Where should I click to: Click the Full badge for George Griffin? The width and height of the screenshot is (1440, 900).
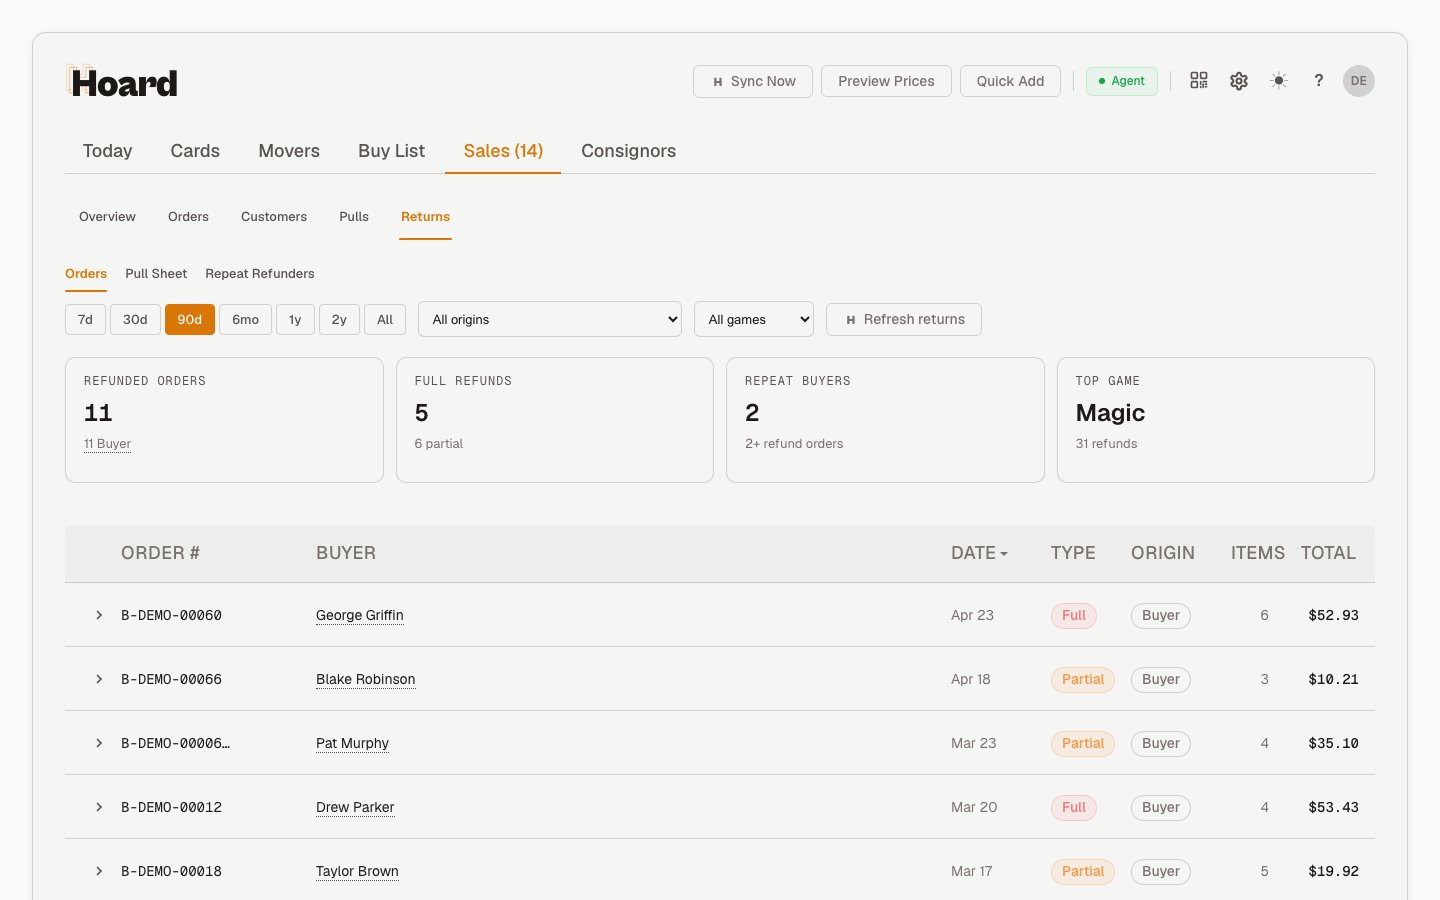pyautogui.click(x=1074, y=615)
